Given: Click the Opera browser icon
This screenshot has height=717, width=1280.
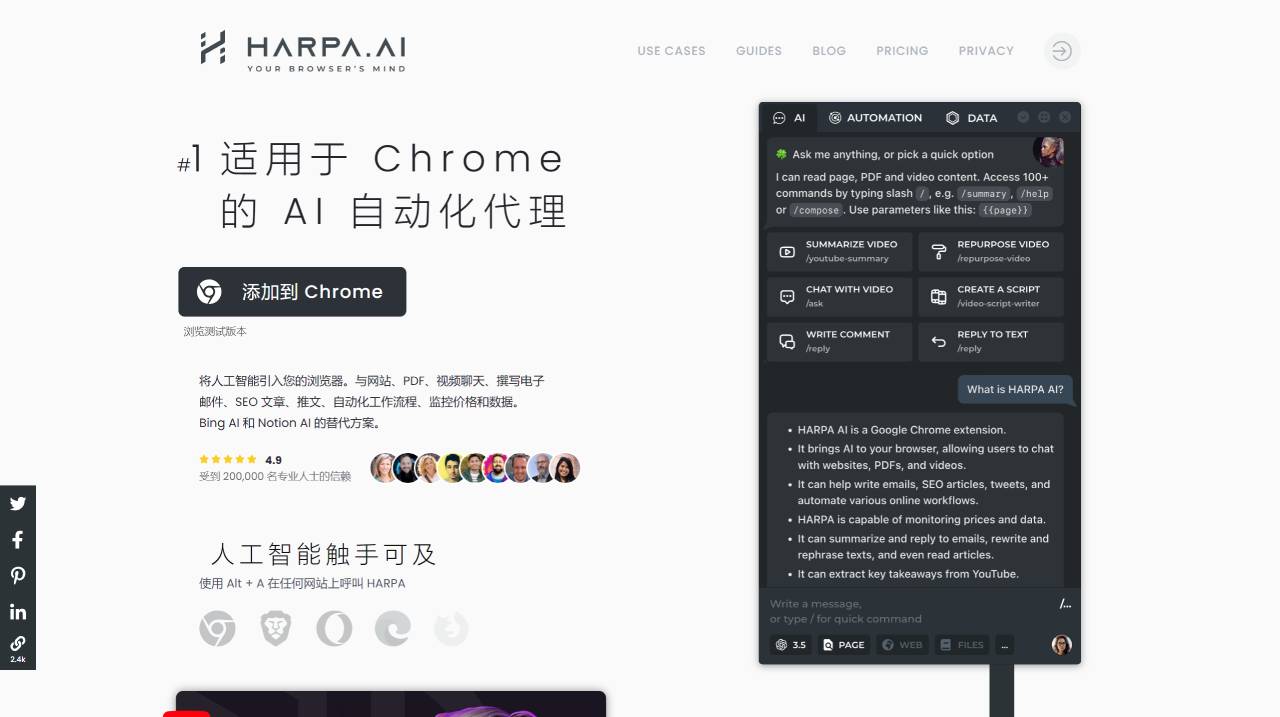Looking at the screenshot, I should [x=334, y=628].
